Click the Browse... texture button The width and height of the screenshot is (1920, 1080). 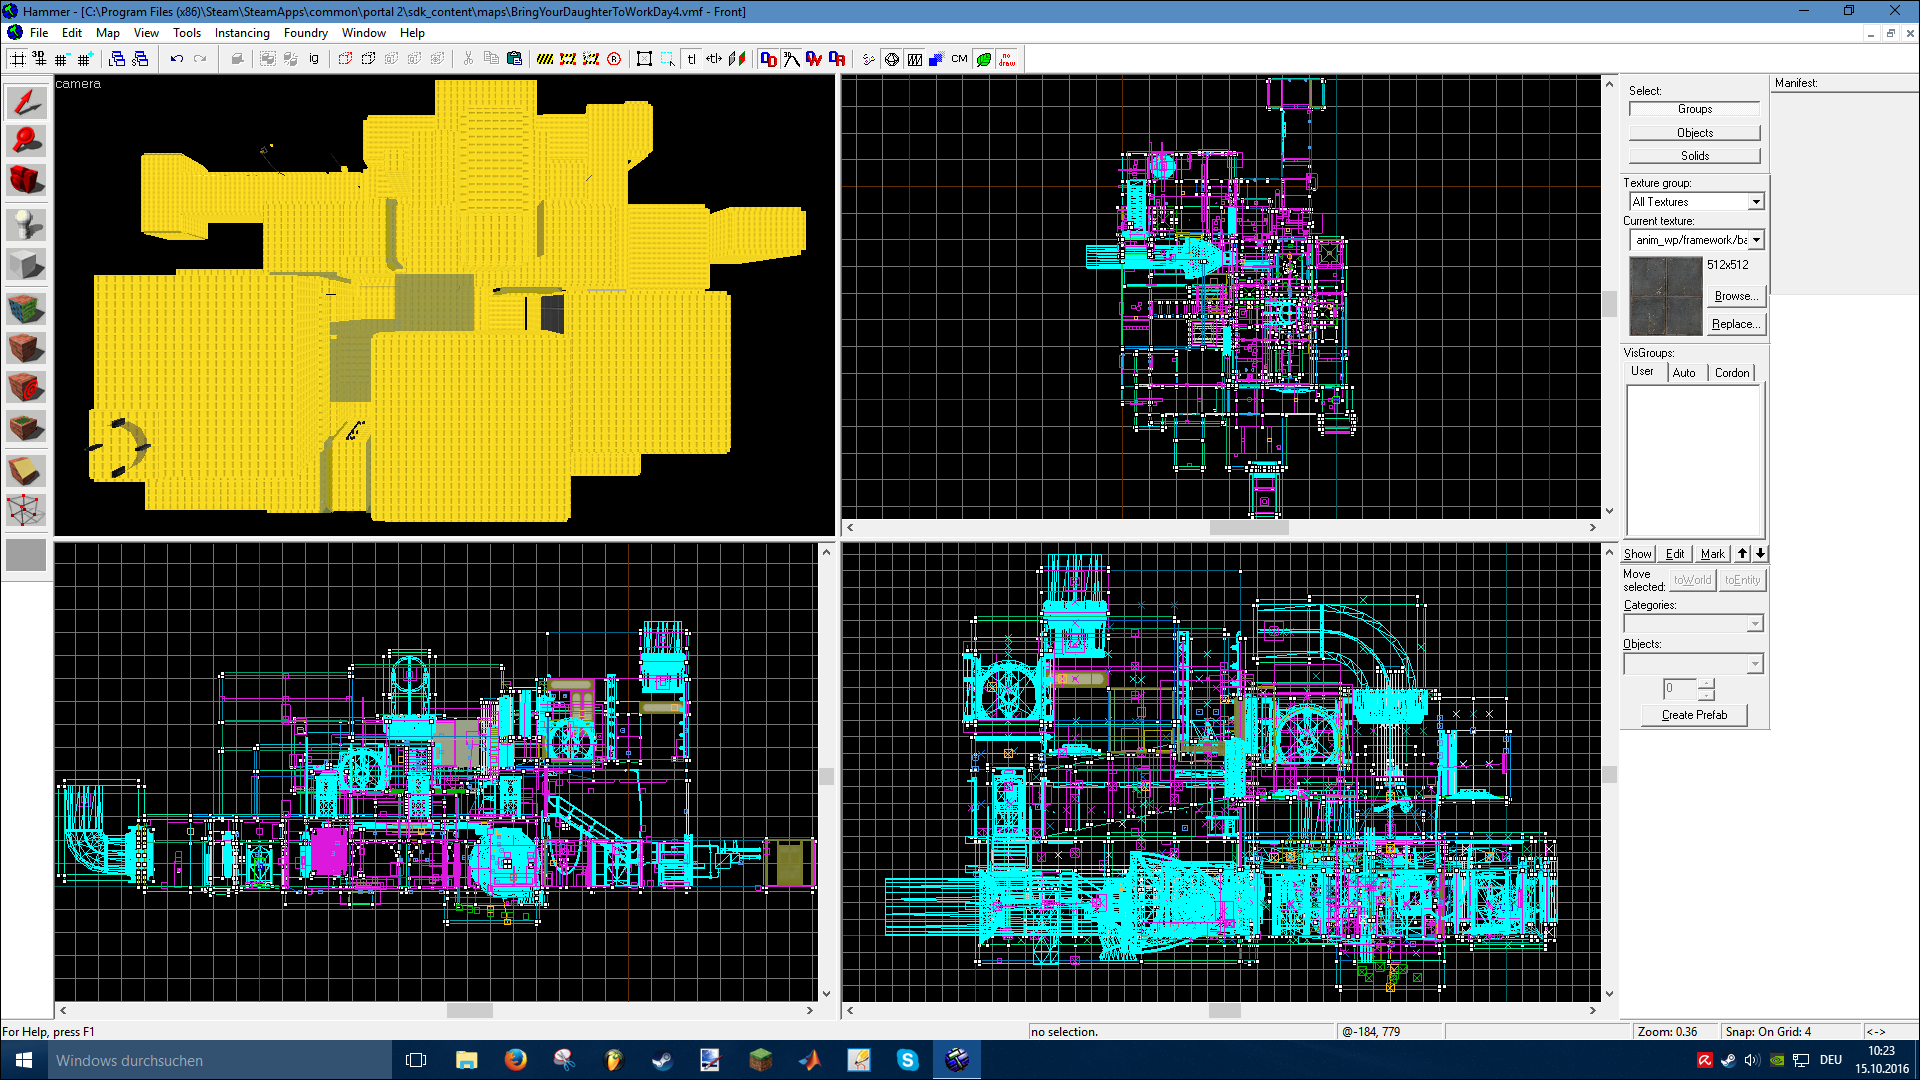click(1735, 296)
